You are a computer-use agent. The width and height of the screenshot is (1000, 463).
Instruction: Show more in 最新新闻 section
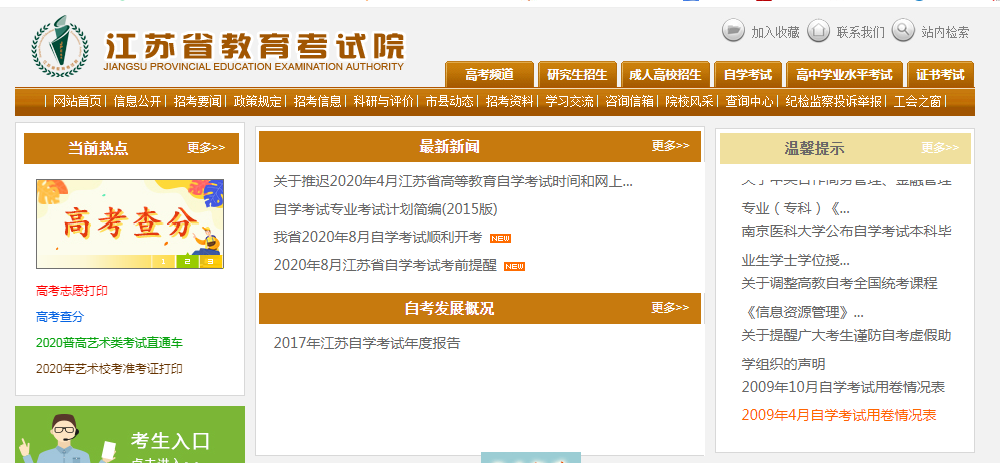[670, 146]
